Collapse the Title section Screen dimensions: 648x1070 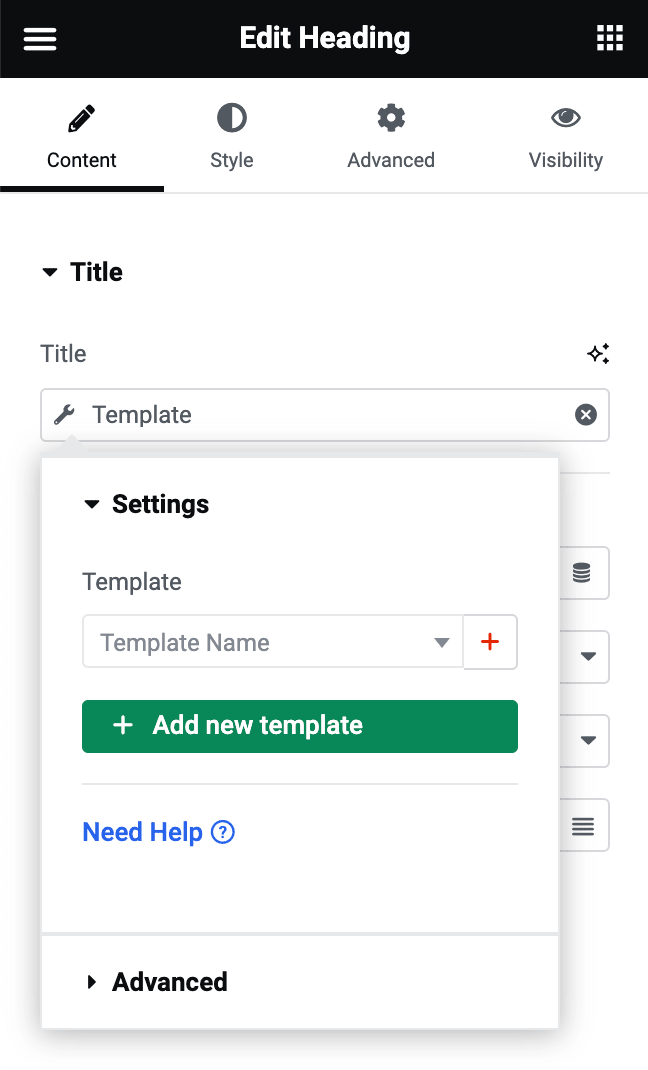(x=50, y=271)
